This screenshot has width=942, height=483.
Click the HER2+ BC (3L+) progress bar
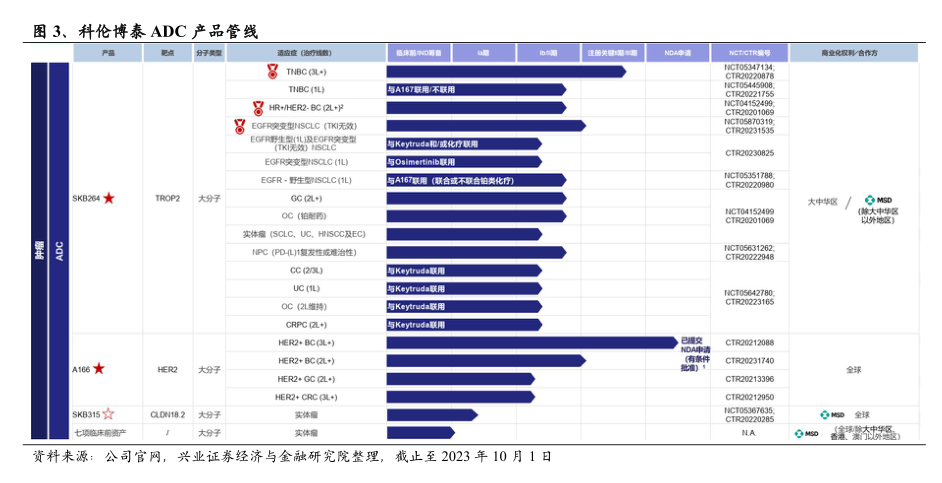tap(532, 342)
